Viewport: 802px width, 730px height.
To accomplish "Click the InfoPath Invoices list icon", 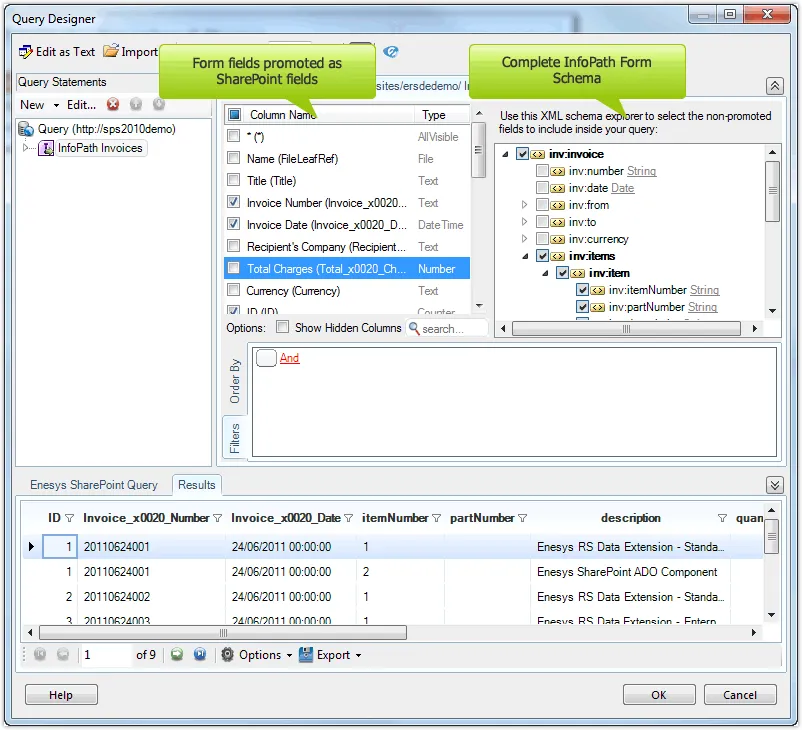I will pos(46,148).
